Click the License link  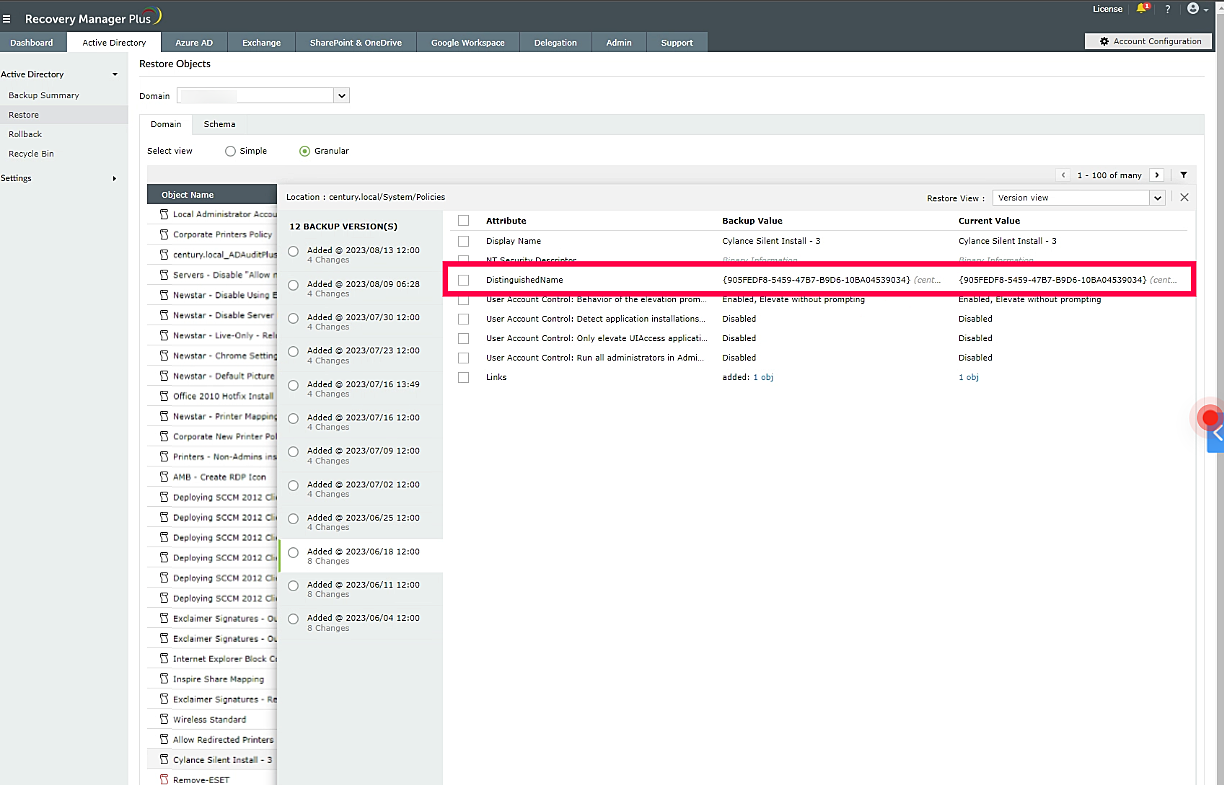[x=1107, y=9]
